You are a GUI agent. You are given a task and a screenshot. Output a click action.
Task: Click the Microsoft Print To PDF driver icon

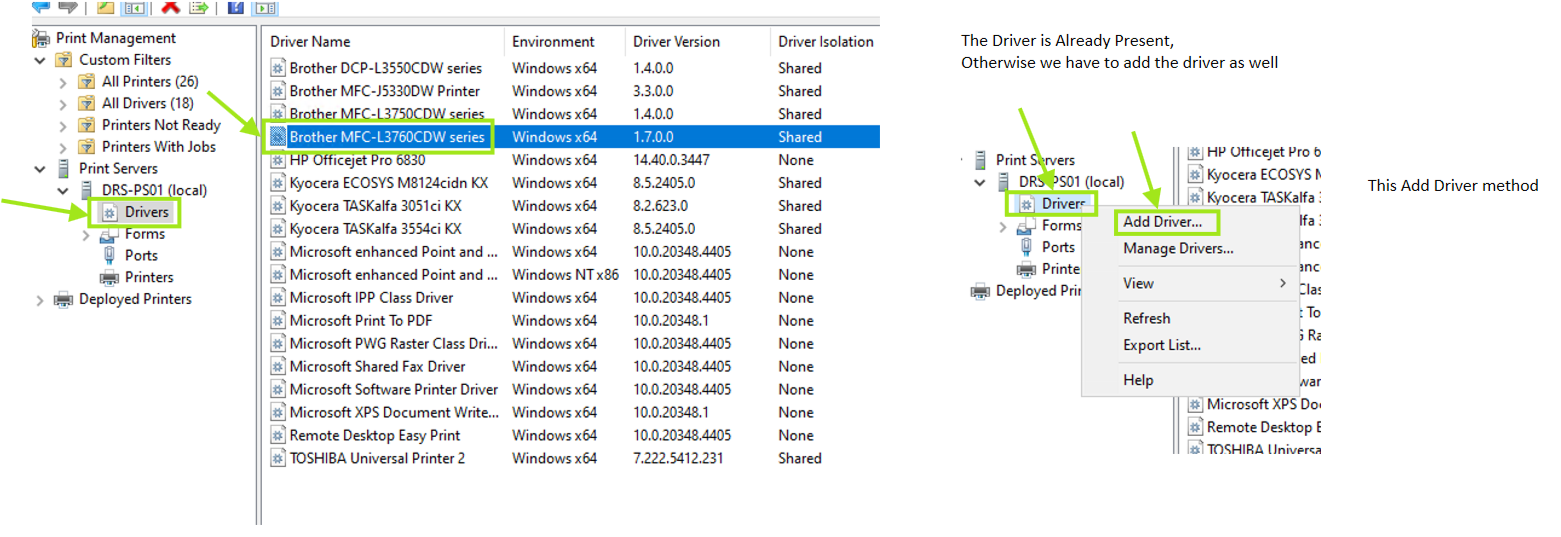click(x=278, y=321)
